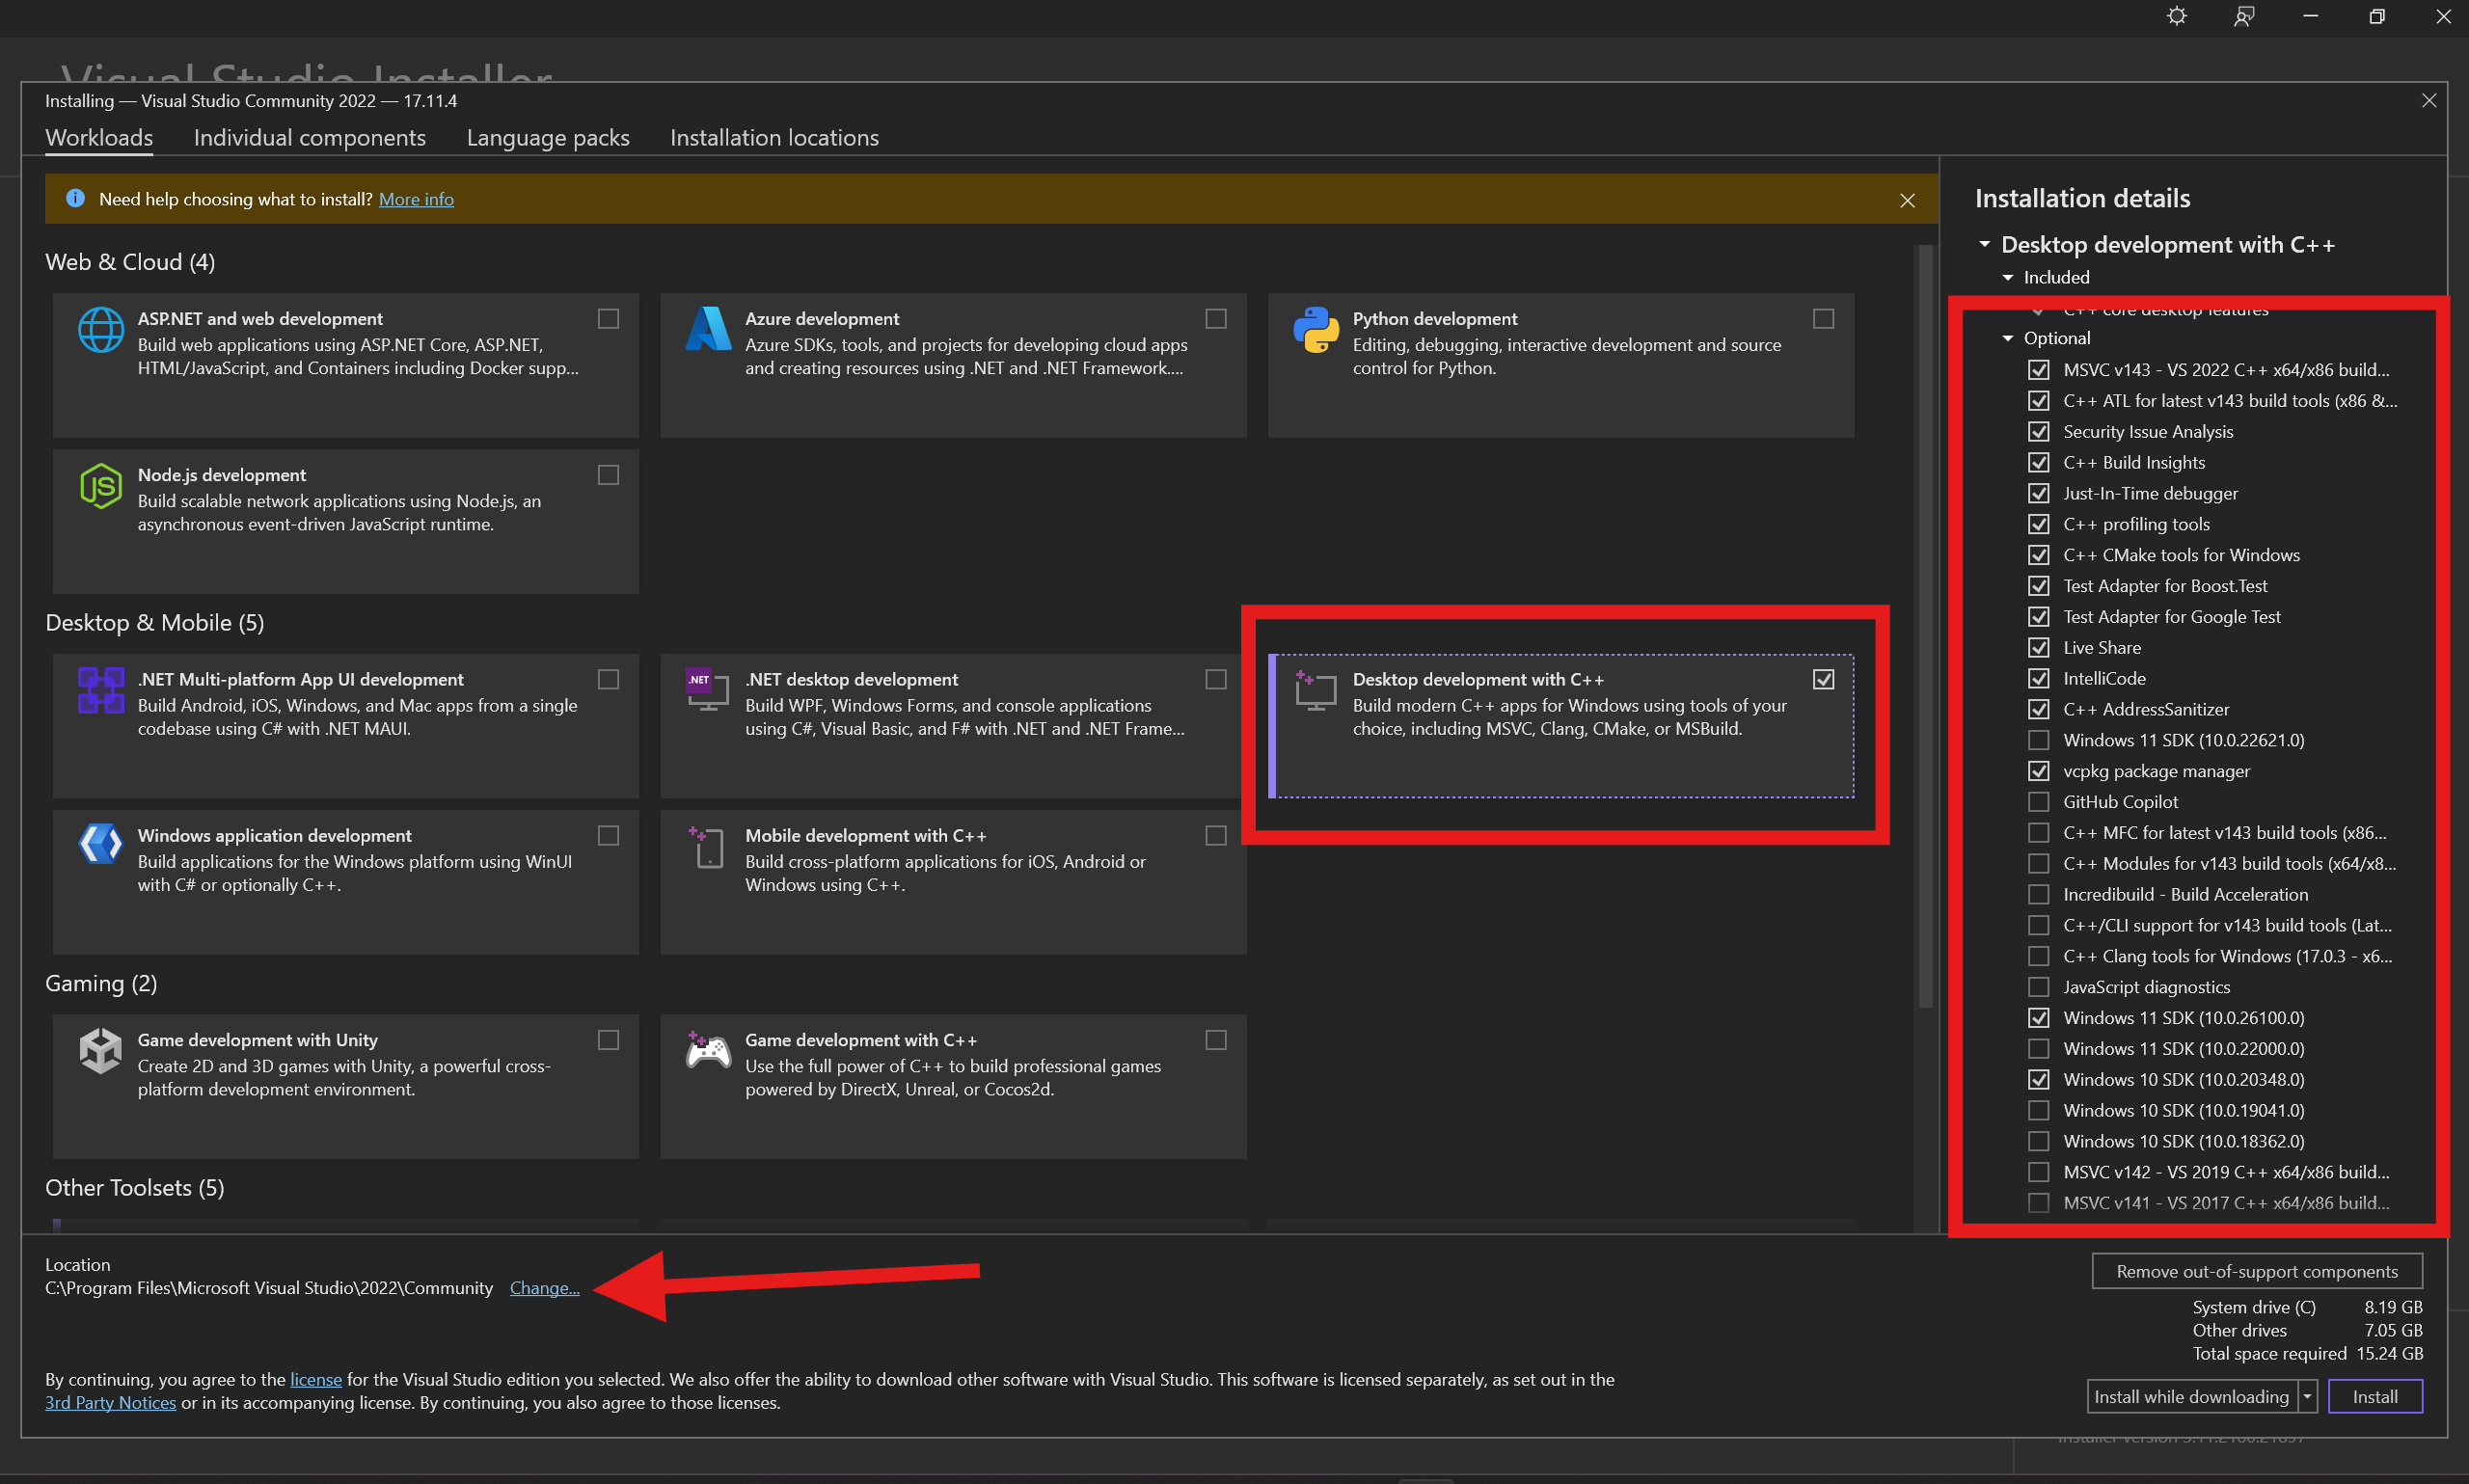2469x1484 pixels.
Task: Uncheck Windows 10 SDK (10.0.20348.0)
Action: pos(2038,1079)
